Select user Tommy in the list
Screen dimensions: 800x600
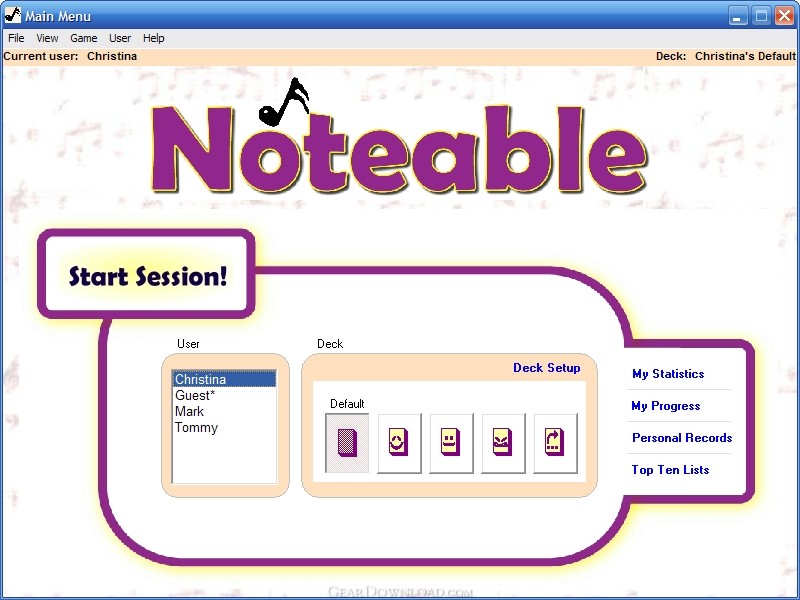point(224,428)
